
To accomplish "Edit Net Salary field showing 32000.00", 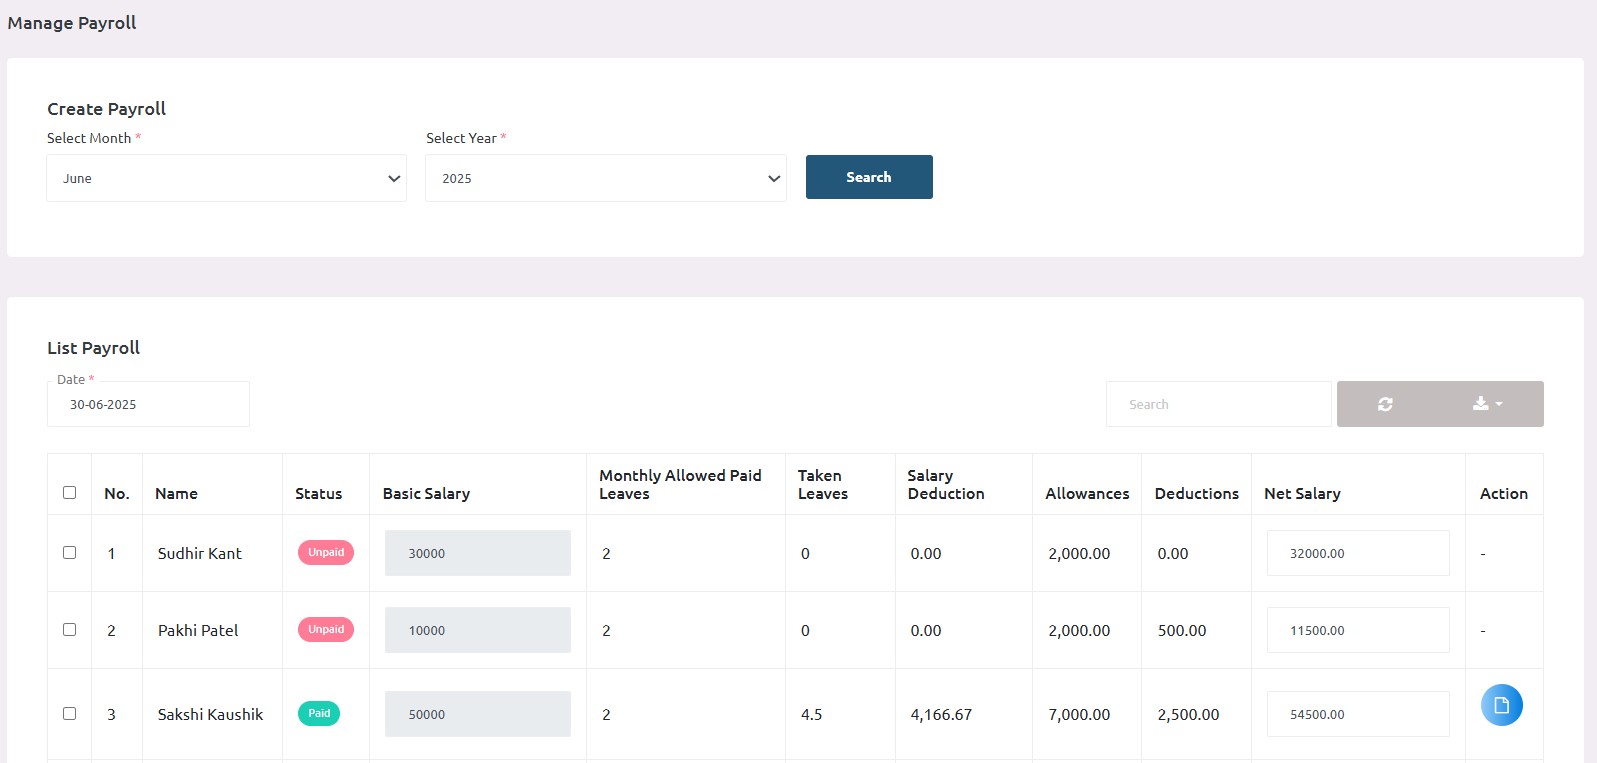I will [1358, 553].
